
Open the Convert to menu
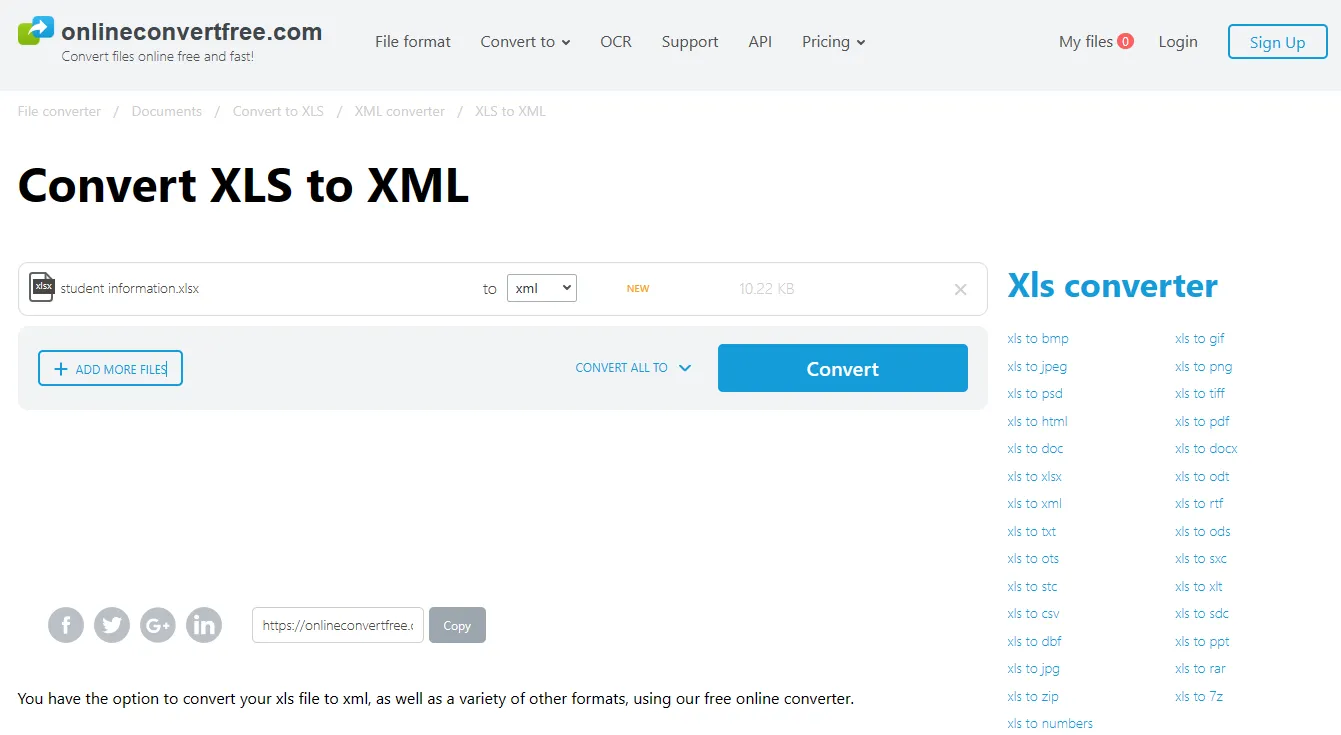(525, 42)
